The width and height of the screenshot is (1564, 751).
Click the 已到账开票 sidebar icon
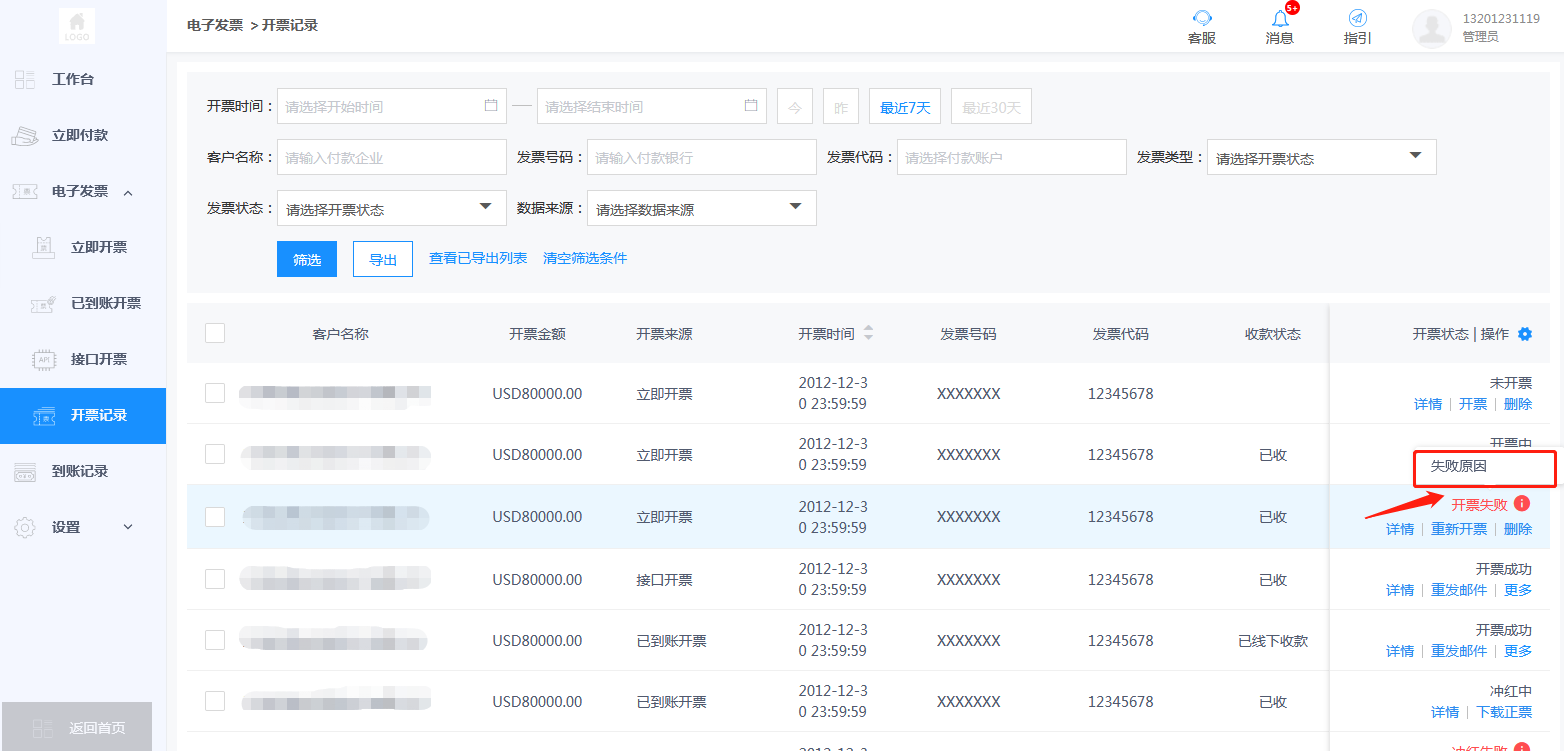click(42, 303)
